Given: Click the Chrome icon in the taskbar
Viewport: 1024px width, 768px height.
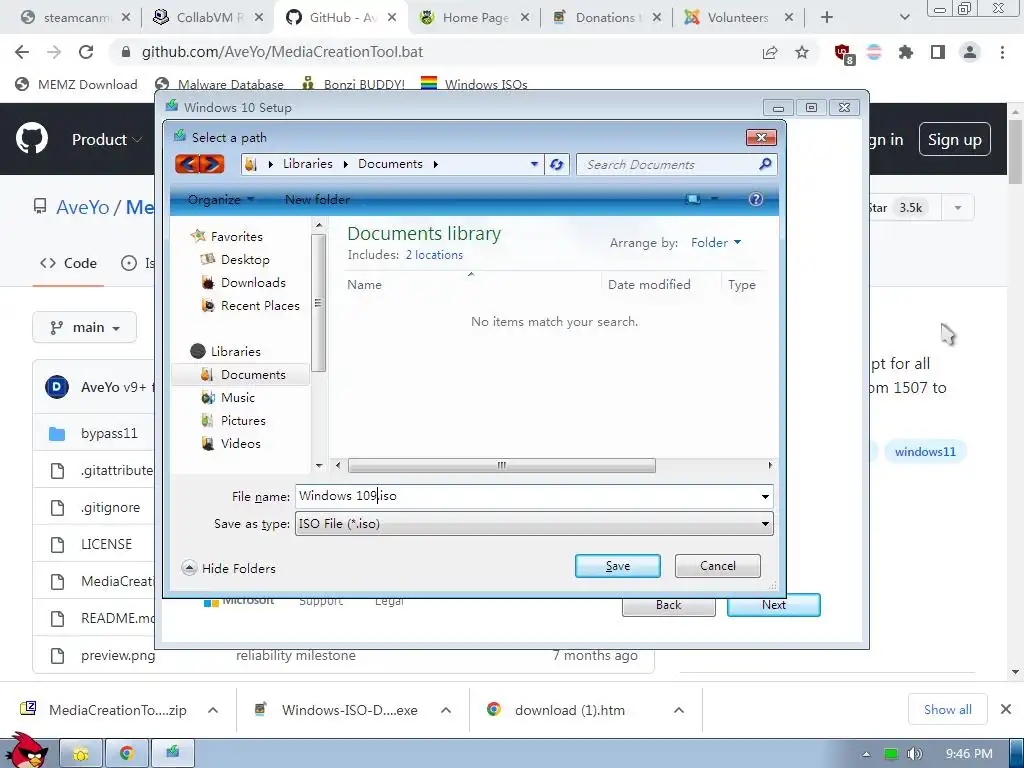Looking at the screenshot, I should (127, 753).
